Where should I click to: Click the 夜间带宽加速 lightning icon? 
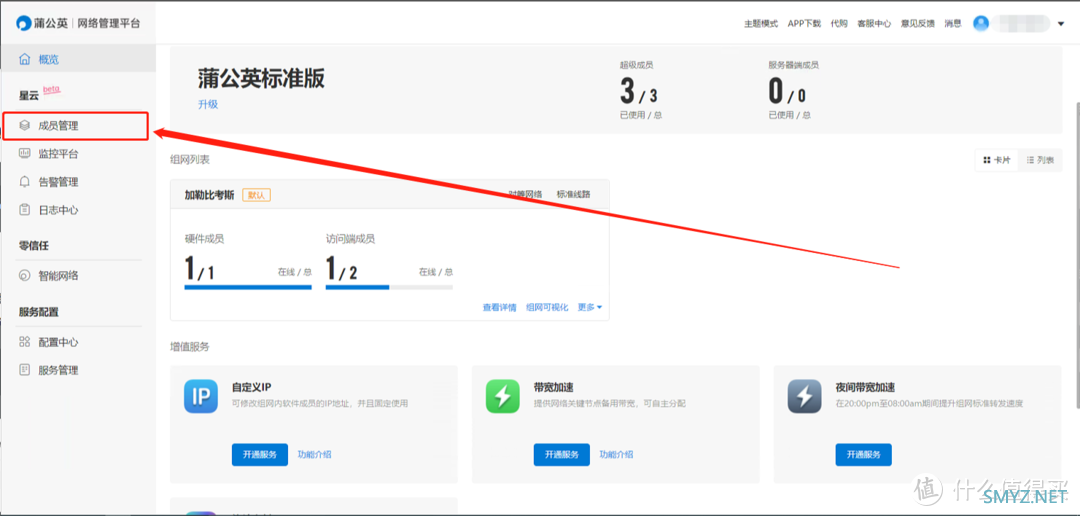click(804, 396)
